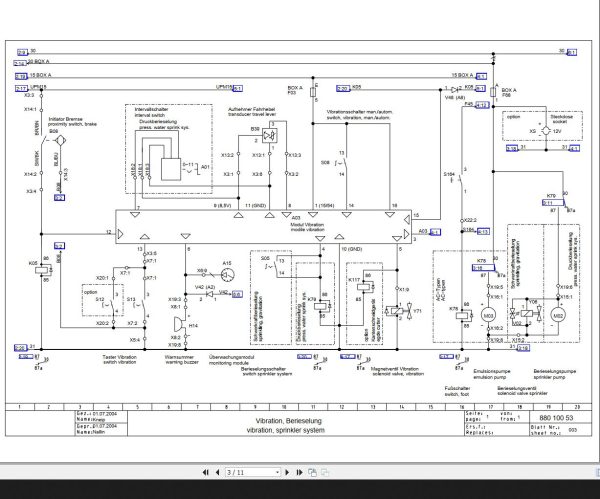Select the 'Fußschalter' foot switch label
Screen dimensions: 600x499
457,388
